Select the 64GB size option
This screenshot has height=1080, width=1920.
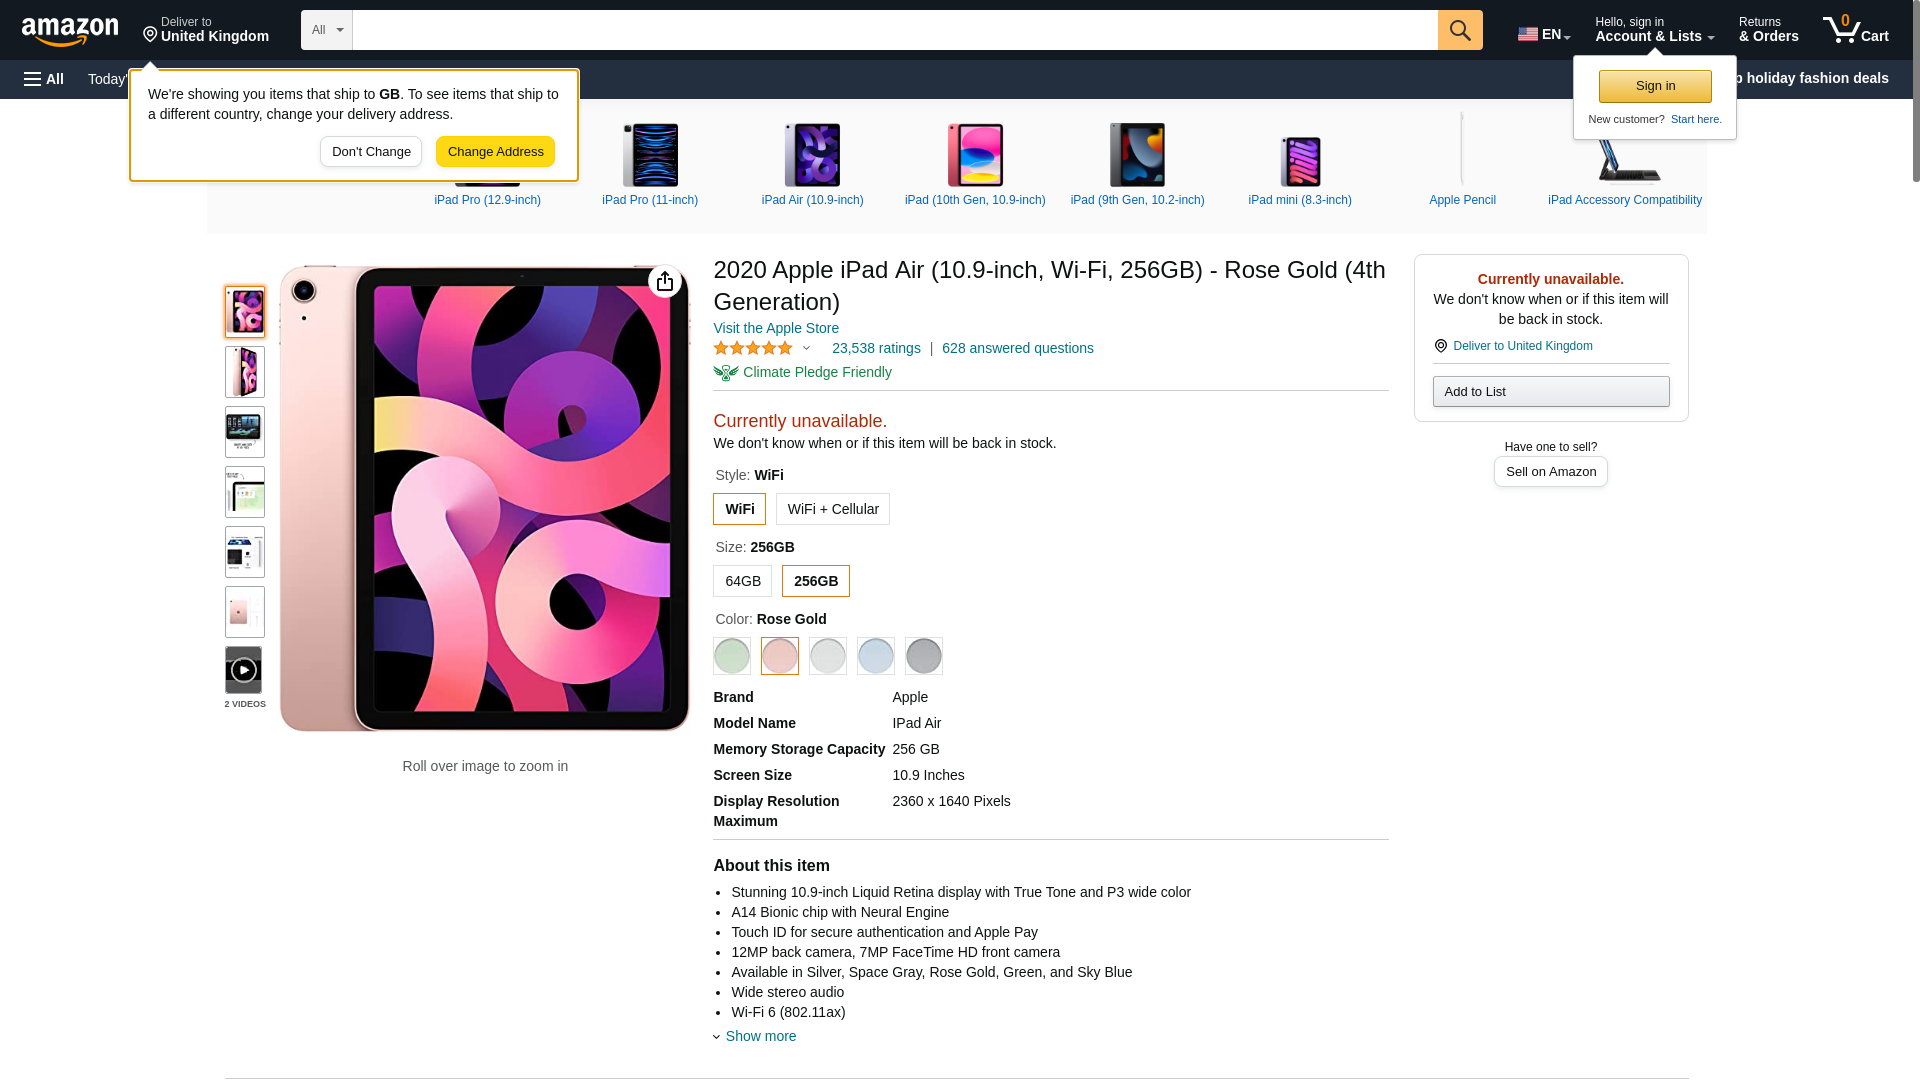tap(742, 581)
